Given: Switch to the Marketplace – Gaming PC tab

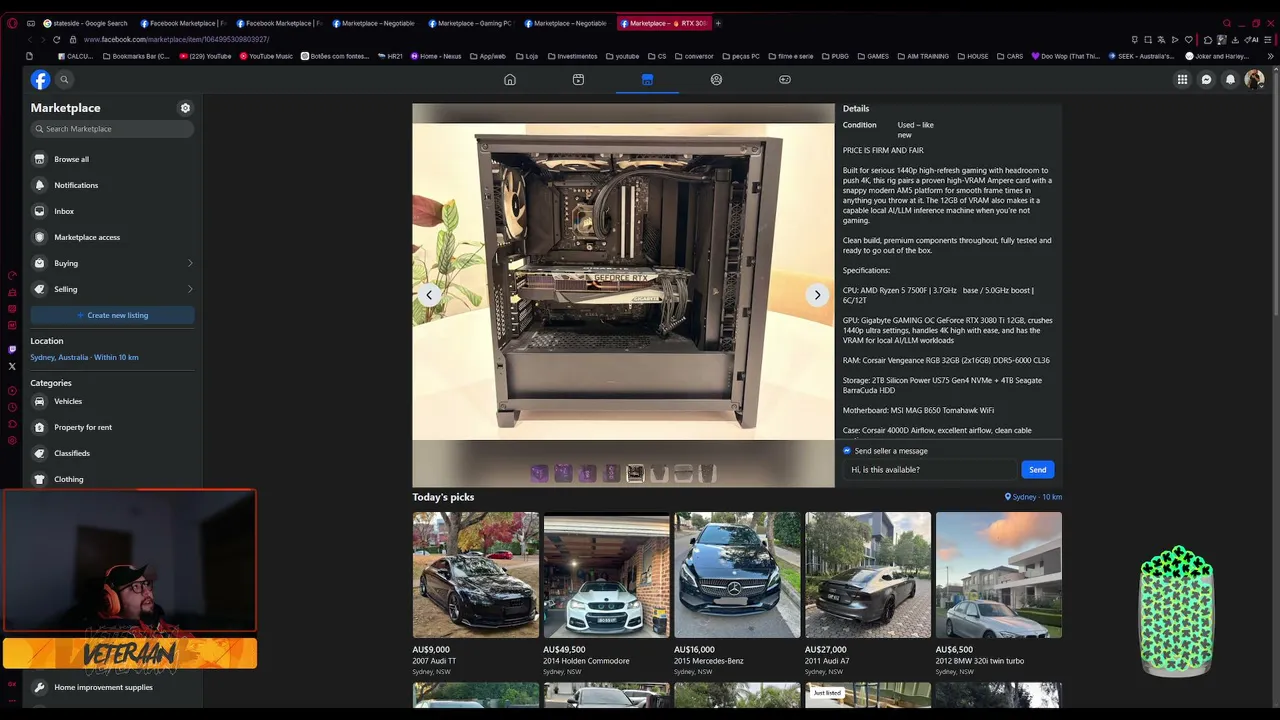Looking at the screenshot, I should pos(470,23).
